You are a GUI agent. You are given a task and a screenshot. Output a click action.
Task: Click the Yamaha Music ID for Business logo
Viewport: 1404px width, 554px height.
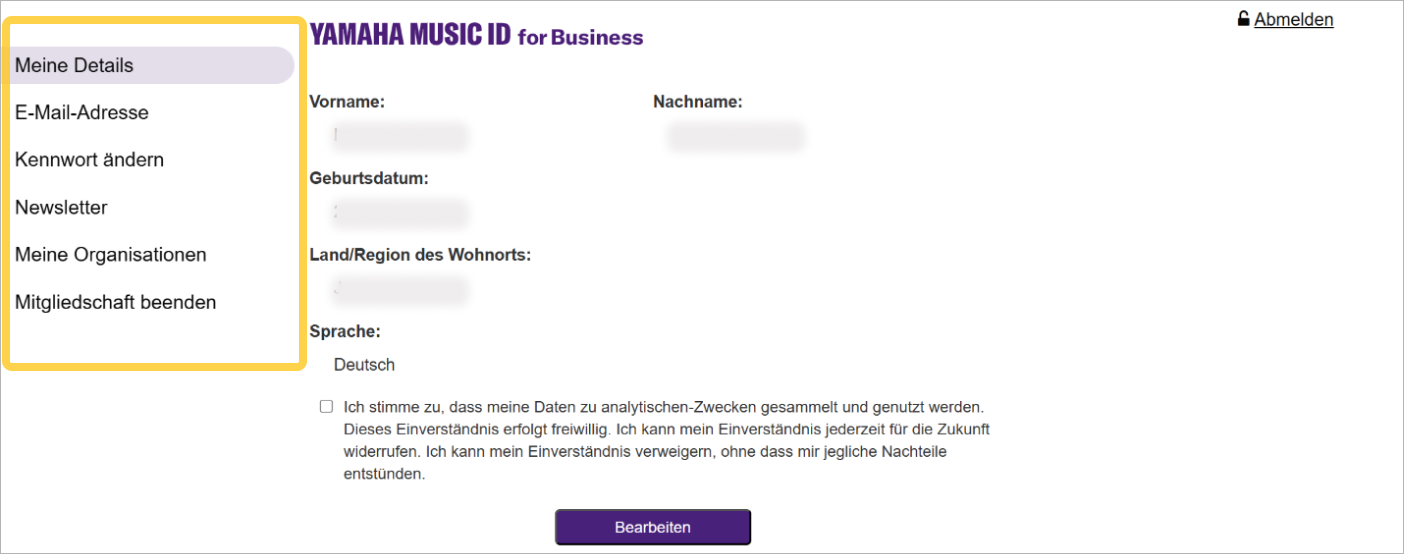click(477, 36)
